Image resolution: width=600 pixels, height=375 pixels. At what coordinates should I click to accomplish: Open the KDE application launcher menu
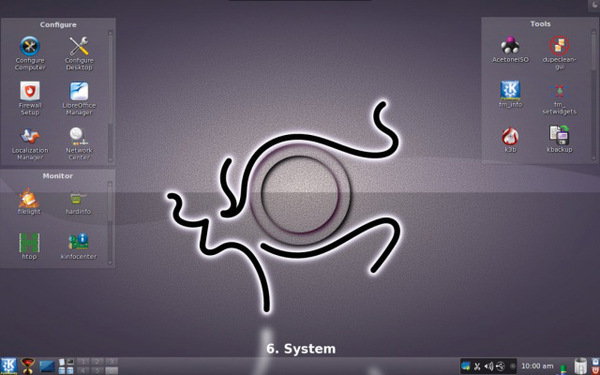click(x=8, y=366)
